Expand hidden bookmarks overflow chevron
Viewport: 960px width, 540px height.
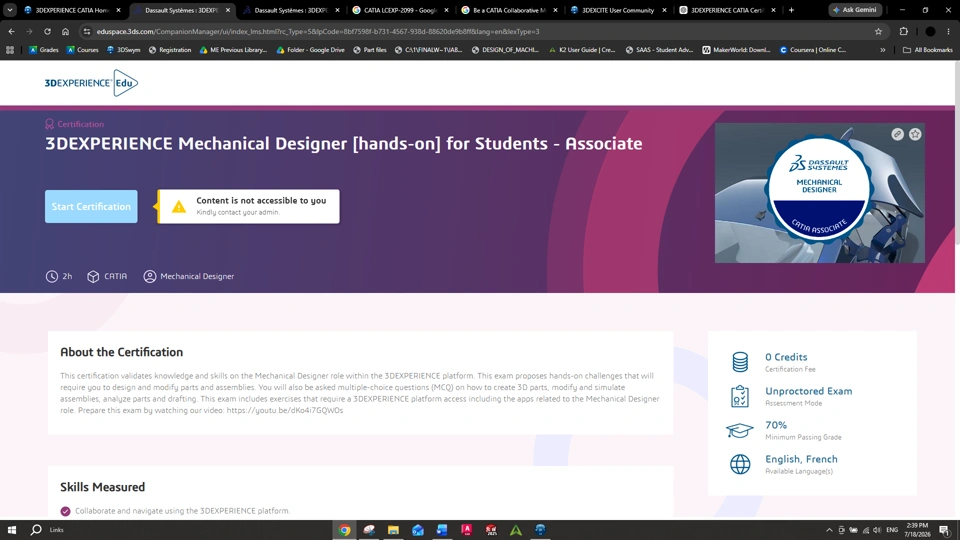click(883, 50)
